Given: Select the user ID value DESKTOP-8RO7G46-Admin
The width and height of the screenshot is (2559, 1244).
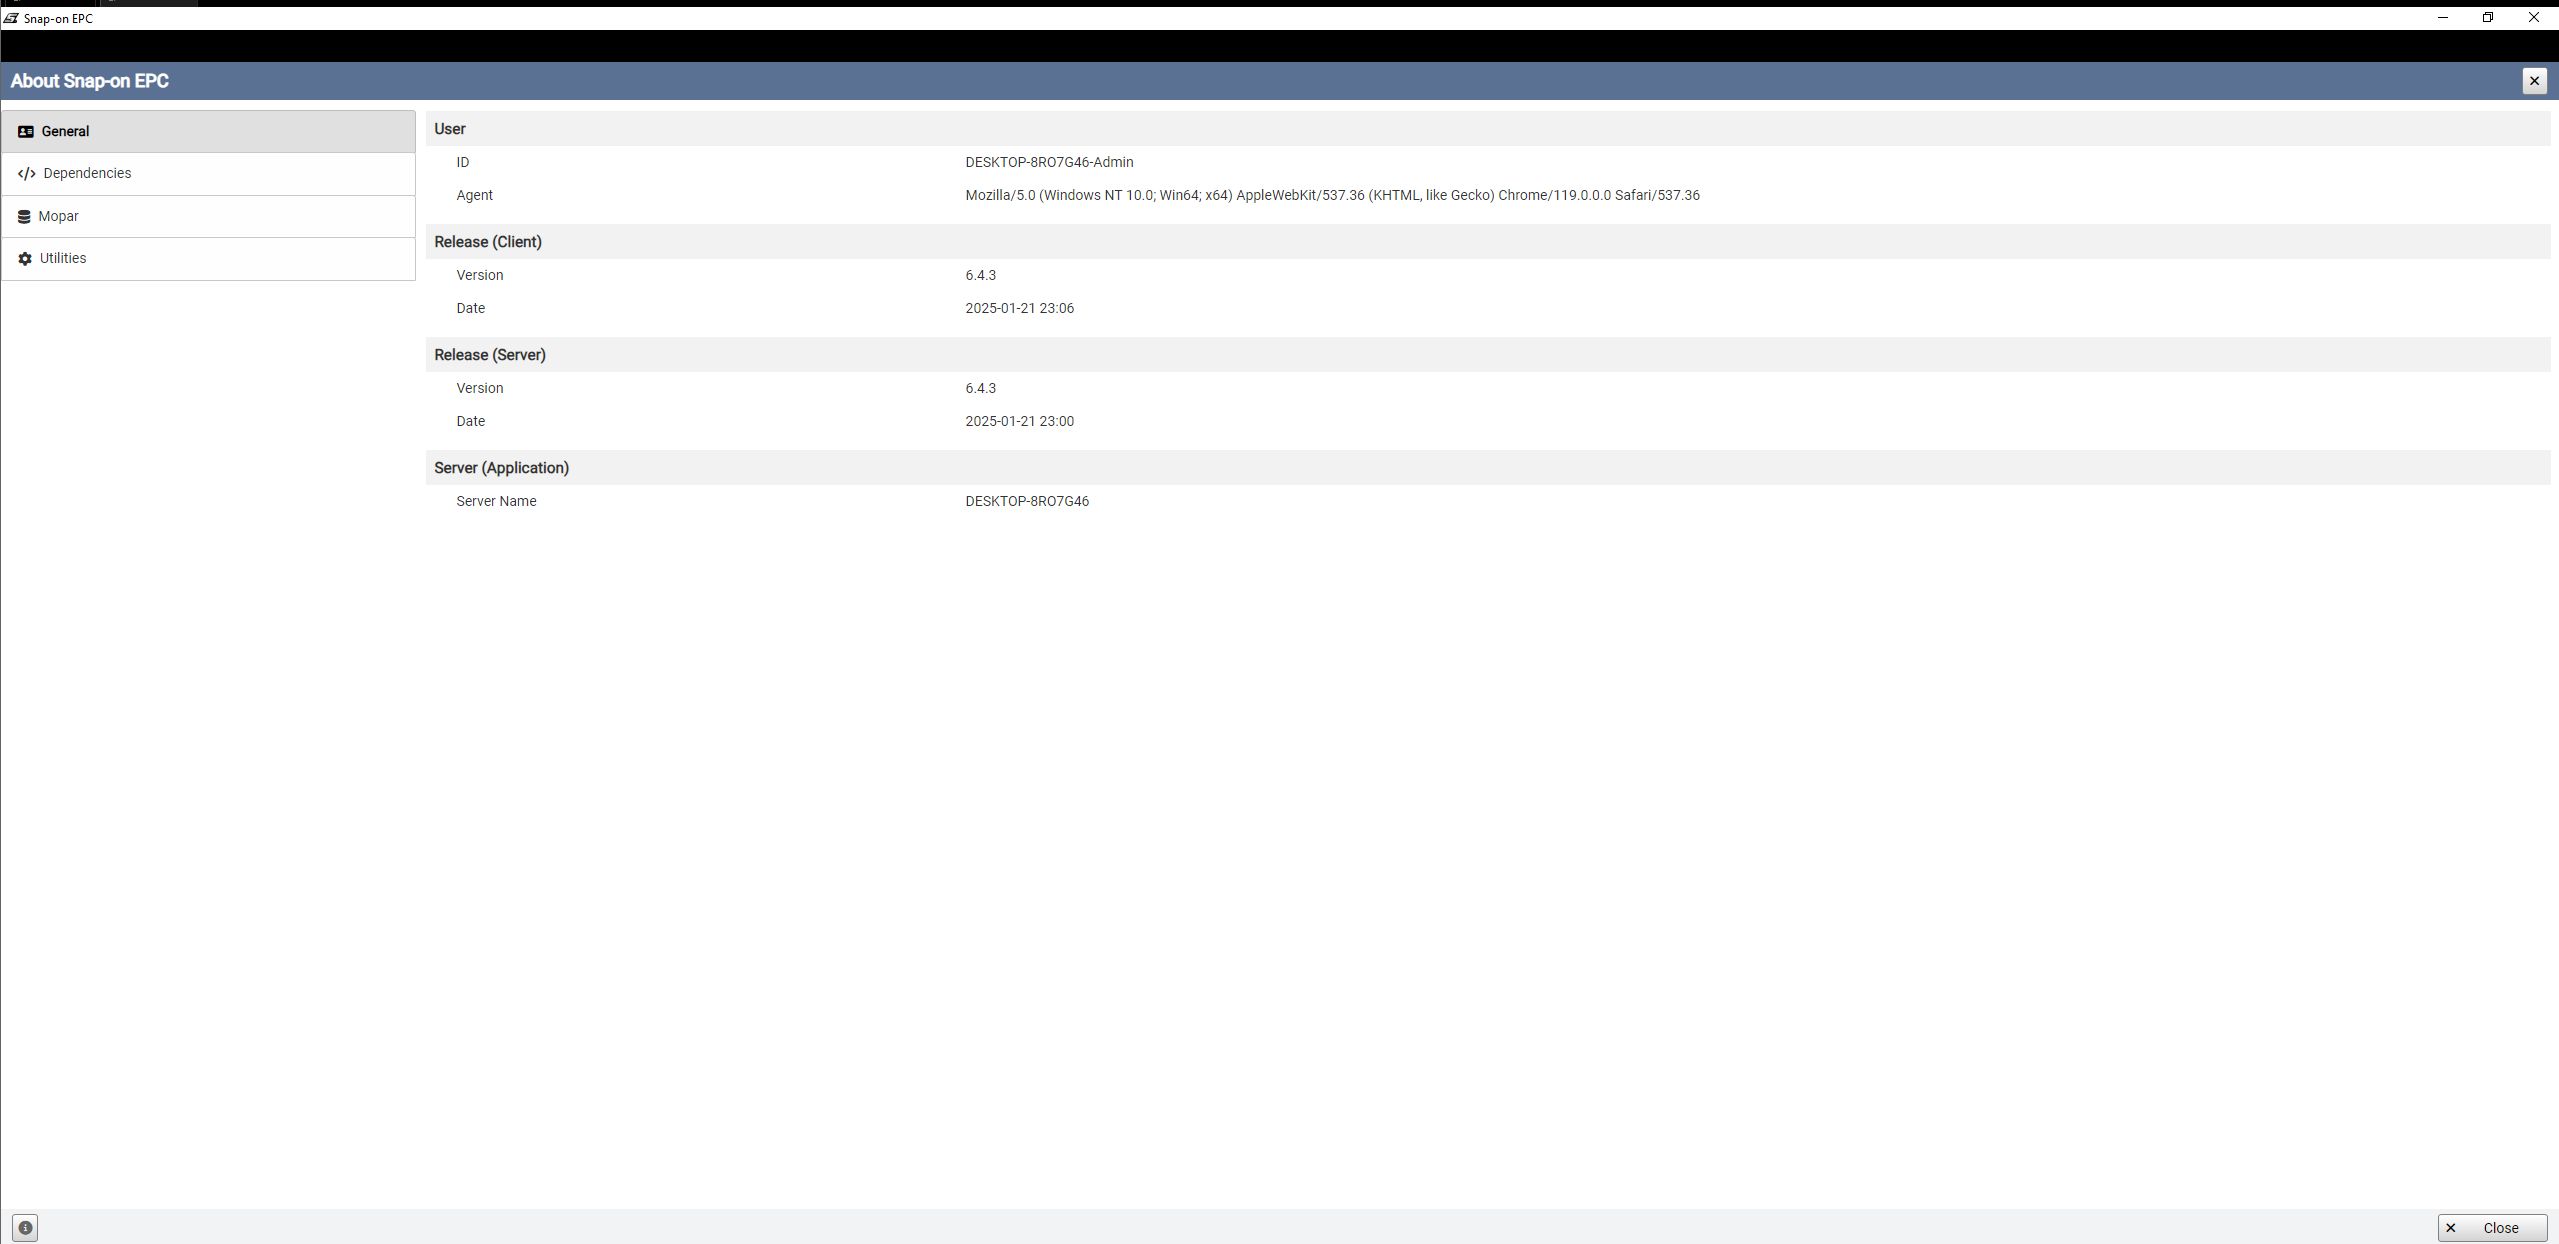Looking at the screenshot, I should 1049,162.
